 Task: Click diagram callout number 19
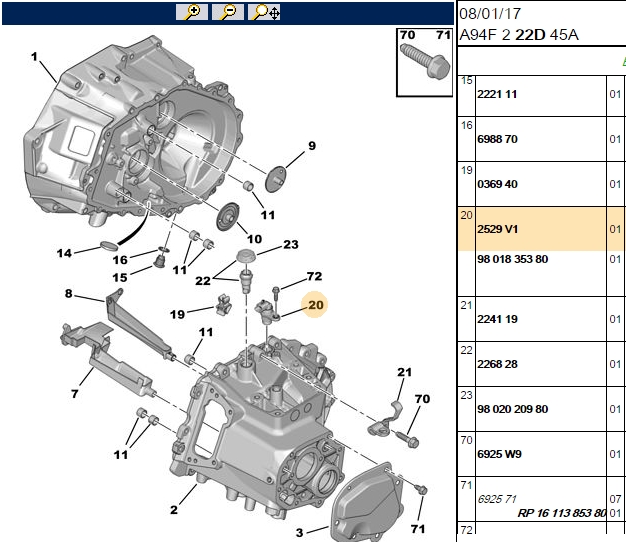[178, 314]
